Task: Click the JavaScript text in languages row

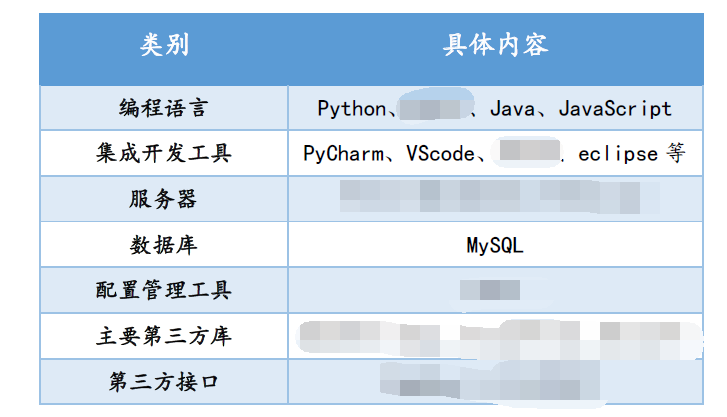Action: 615,109
